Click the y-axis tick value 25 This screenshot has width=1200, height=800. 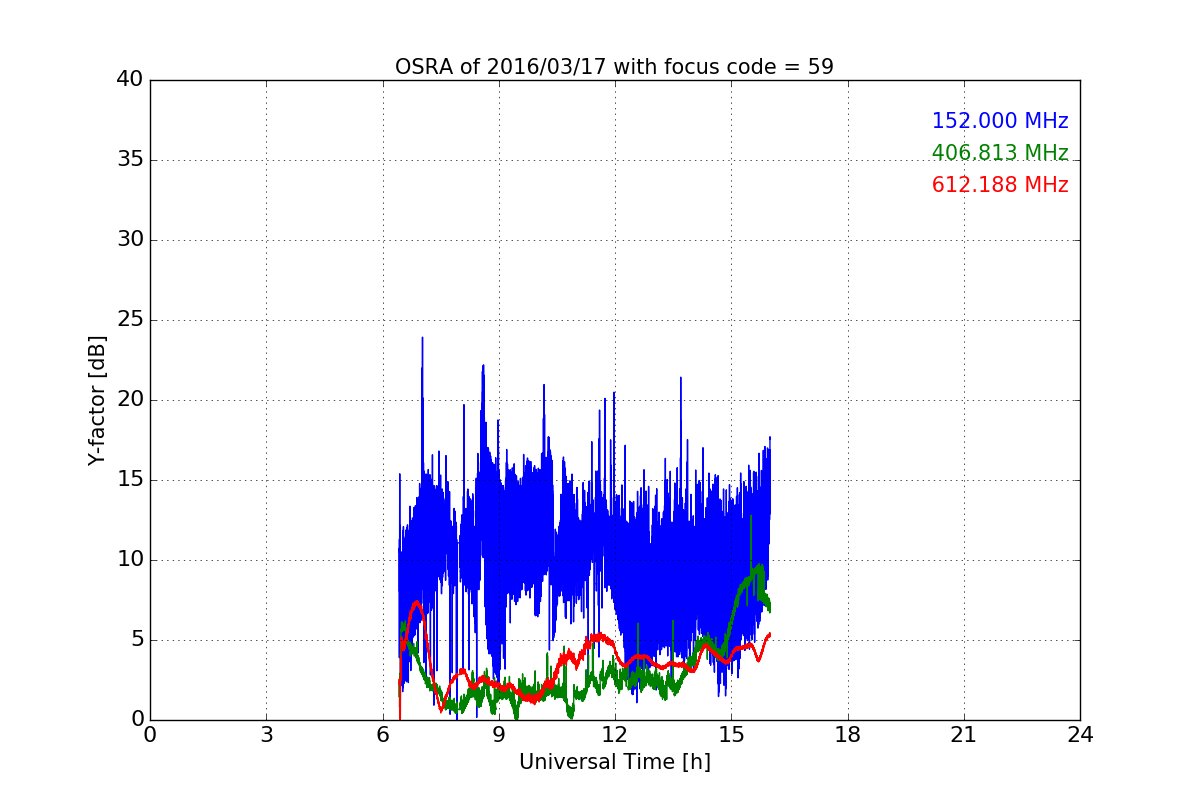click(130, 320)
